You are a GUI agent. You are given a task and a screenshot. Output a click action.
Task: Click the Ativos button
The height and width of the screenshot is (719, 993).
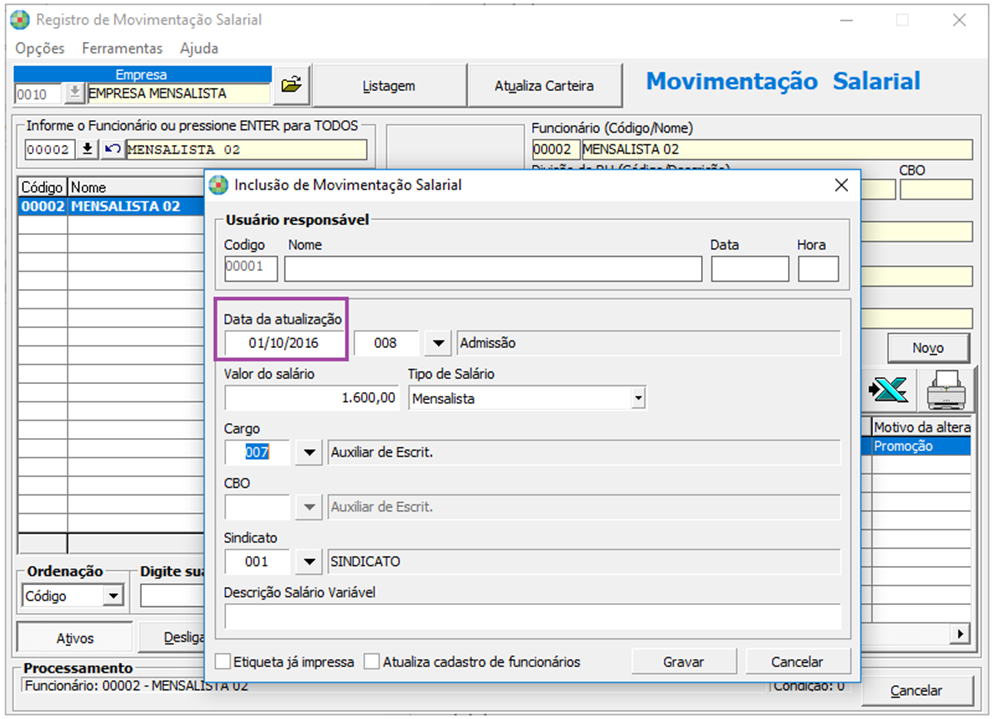pyautogui.click(x=75, y=638)
